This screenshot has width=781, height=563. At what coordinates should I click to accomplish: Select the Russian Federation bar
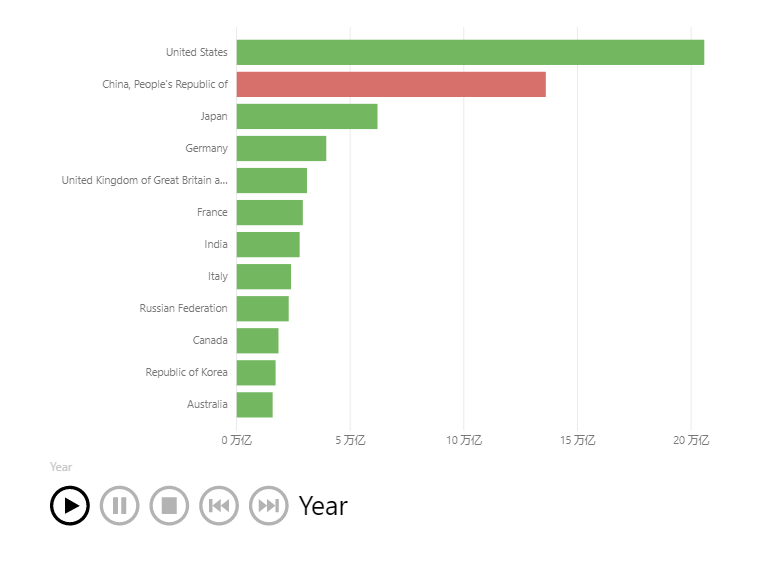pyautogui.click(x=263, y=308)
